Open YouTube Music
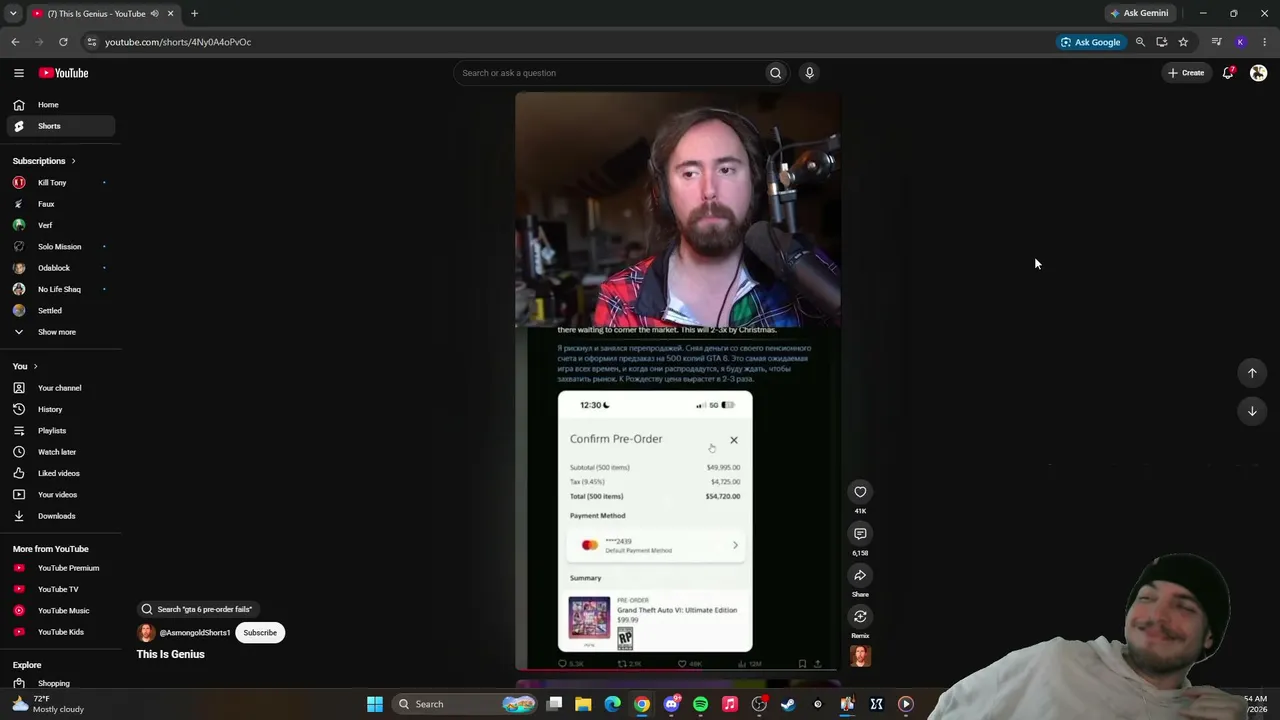Screen dimensions: 1280x720 point(59,611)
